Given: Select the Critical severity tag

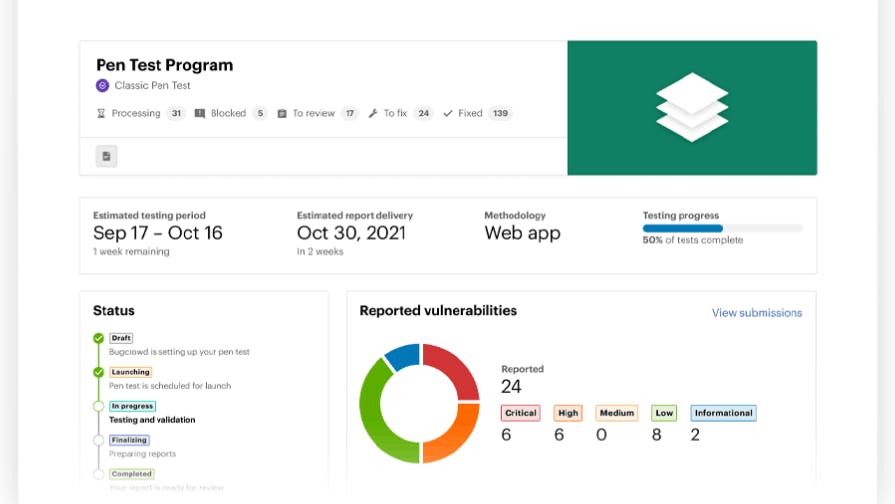Looking at the screenshot, I should (521, 413).
